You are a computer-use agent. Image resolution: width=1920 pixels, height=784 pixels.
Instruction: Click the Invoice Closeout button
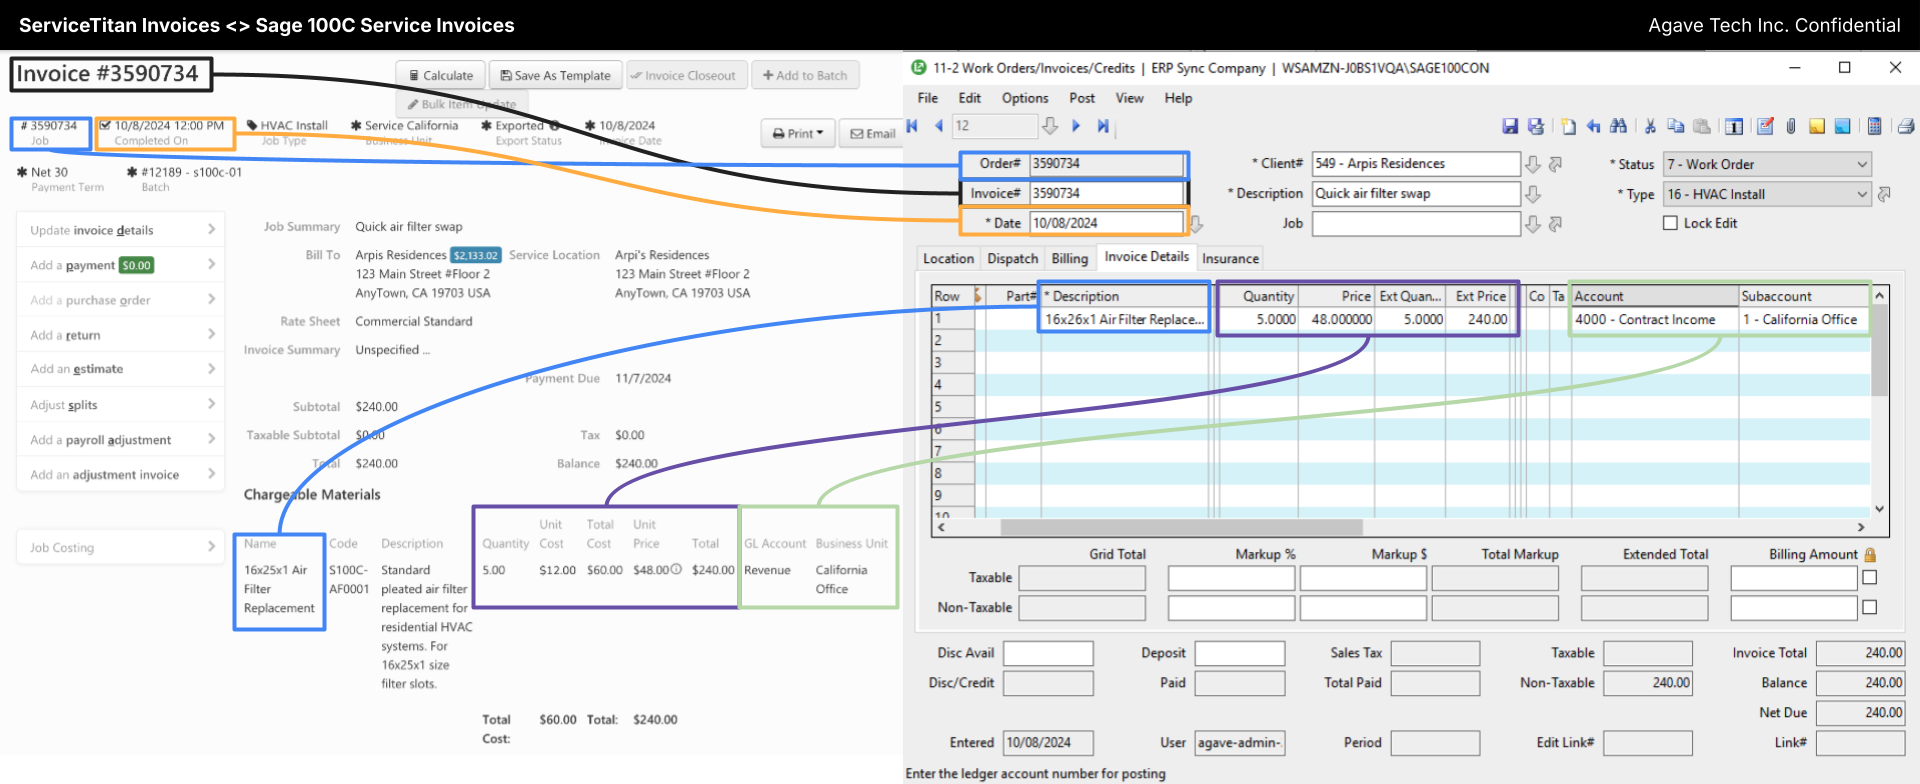[687, 75]
